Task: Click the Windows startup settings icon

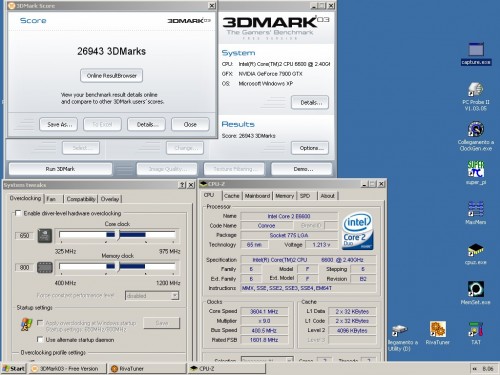Action: 26,324
